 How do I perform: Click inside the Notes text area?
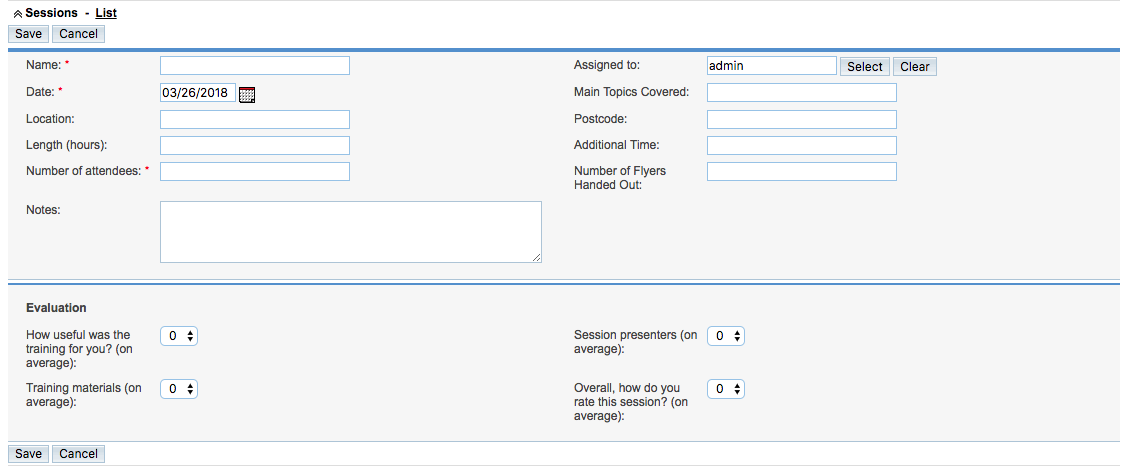[x=351, y=232]
